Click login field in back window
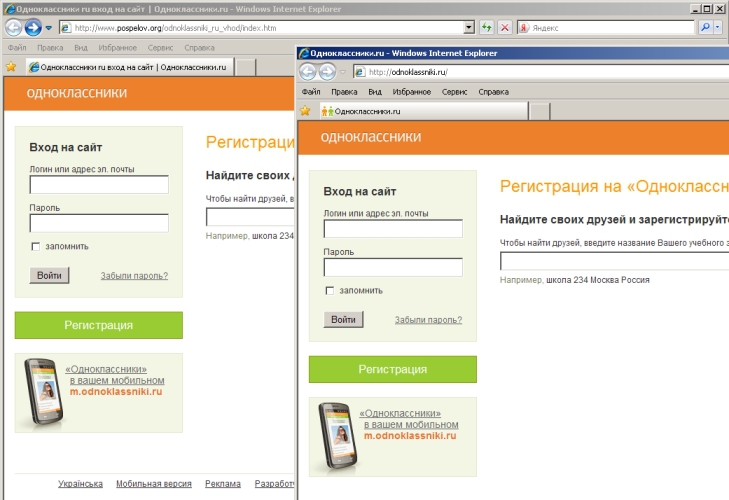The height and width of the screenshot is (500, 729). 99,185
